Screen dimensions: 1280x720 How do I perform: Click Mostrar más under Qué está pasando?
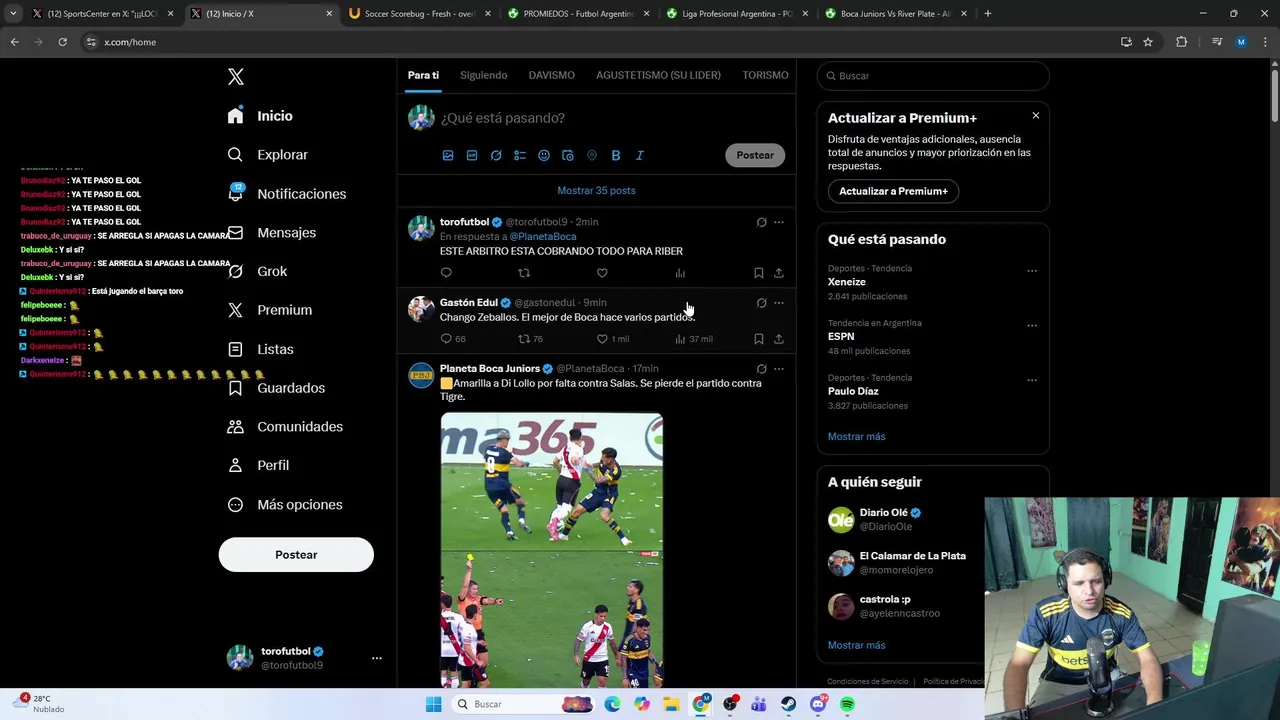tap(856, 436)
